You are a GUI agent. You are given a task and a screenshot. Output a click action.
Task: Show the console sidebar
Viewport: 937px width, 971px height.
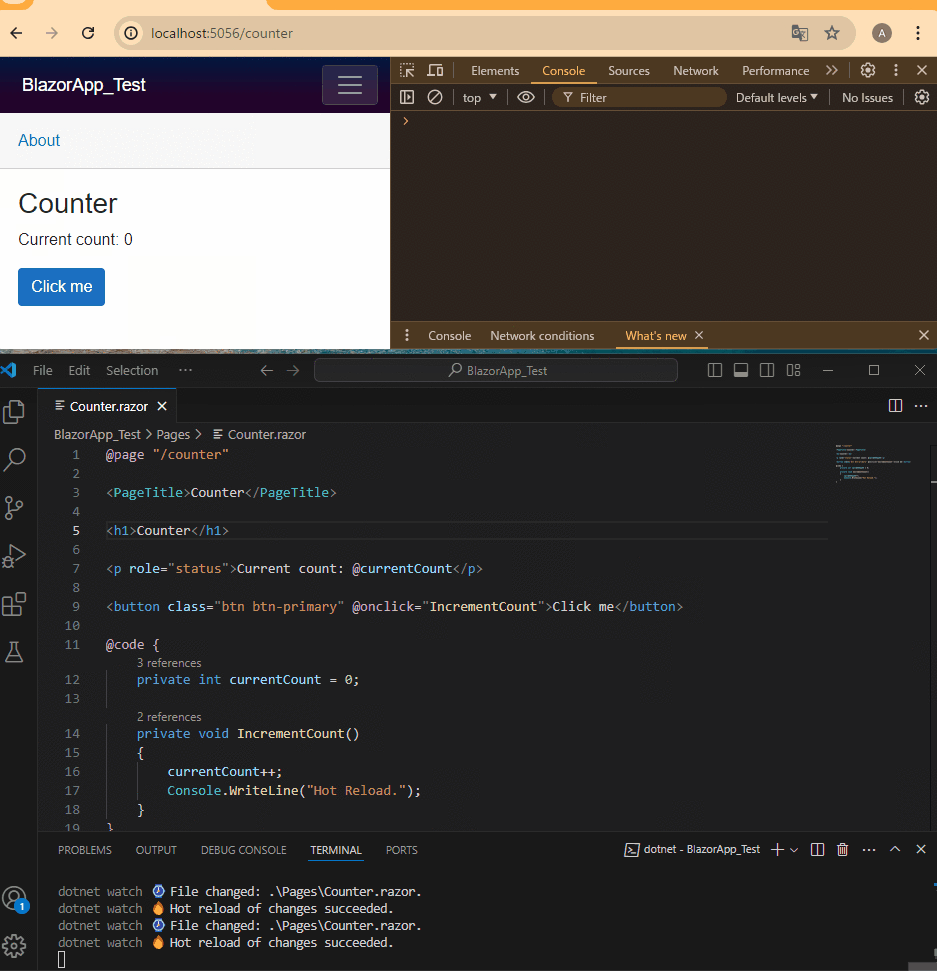407,97
